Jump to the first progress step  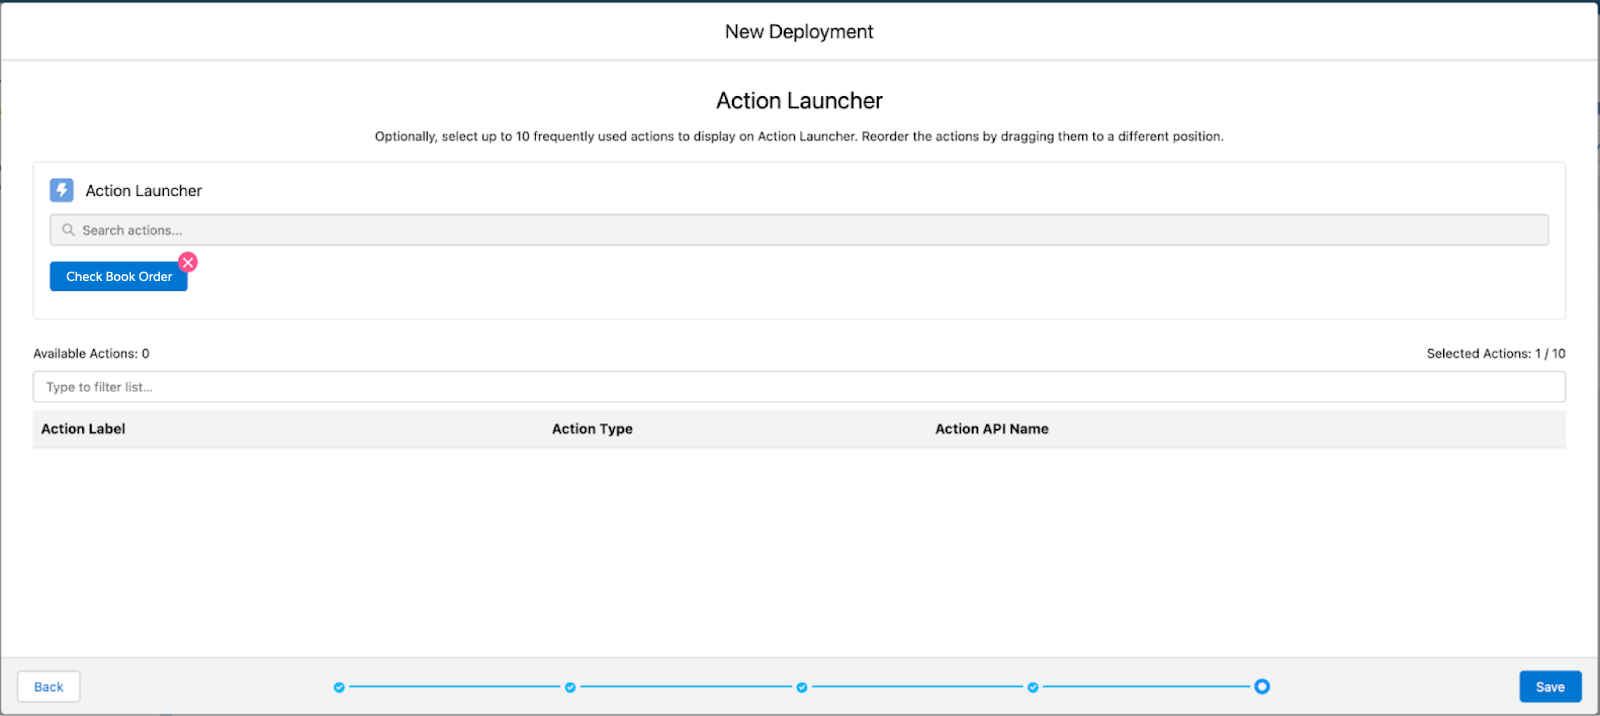tap(339, 687)
